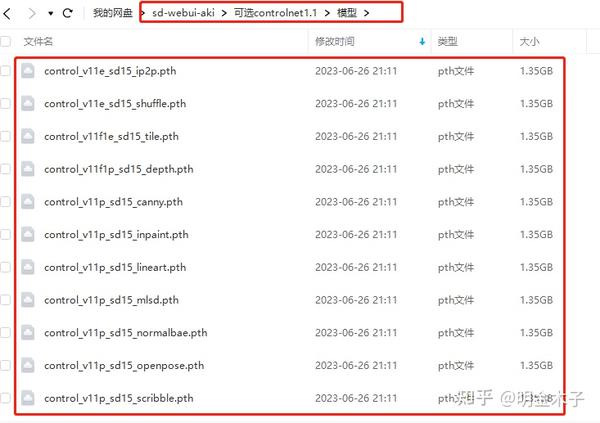The image size is (600, 423).
Task: Sort by the 大小 column header
Action: [529, 41]
